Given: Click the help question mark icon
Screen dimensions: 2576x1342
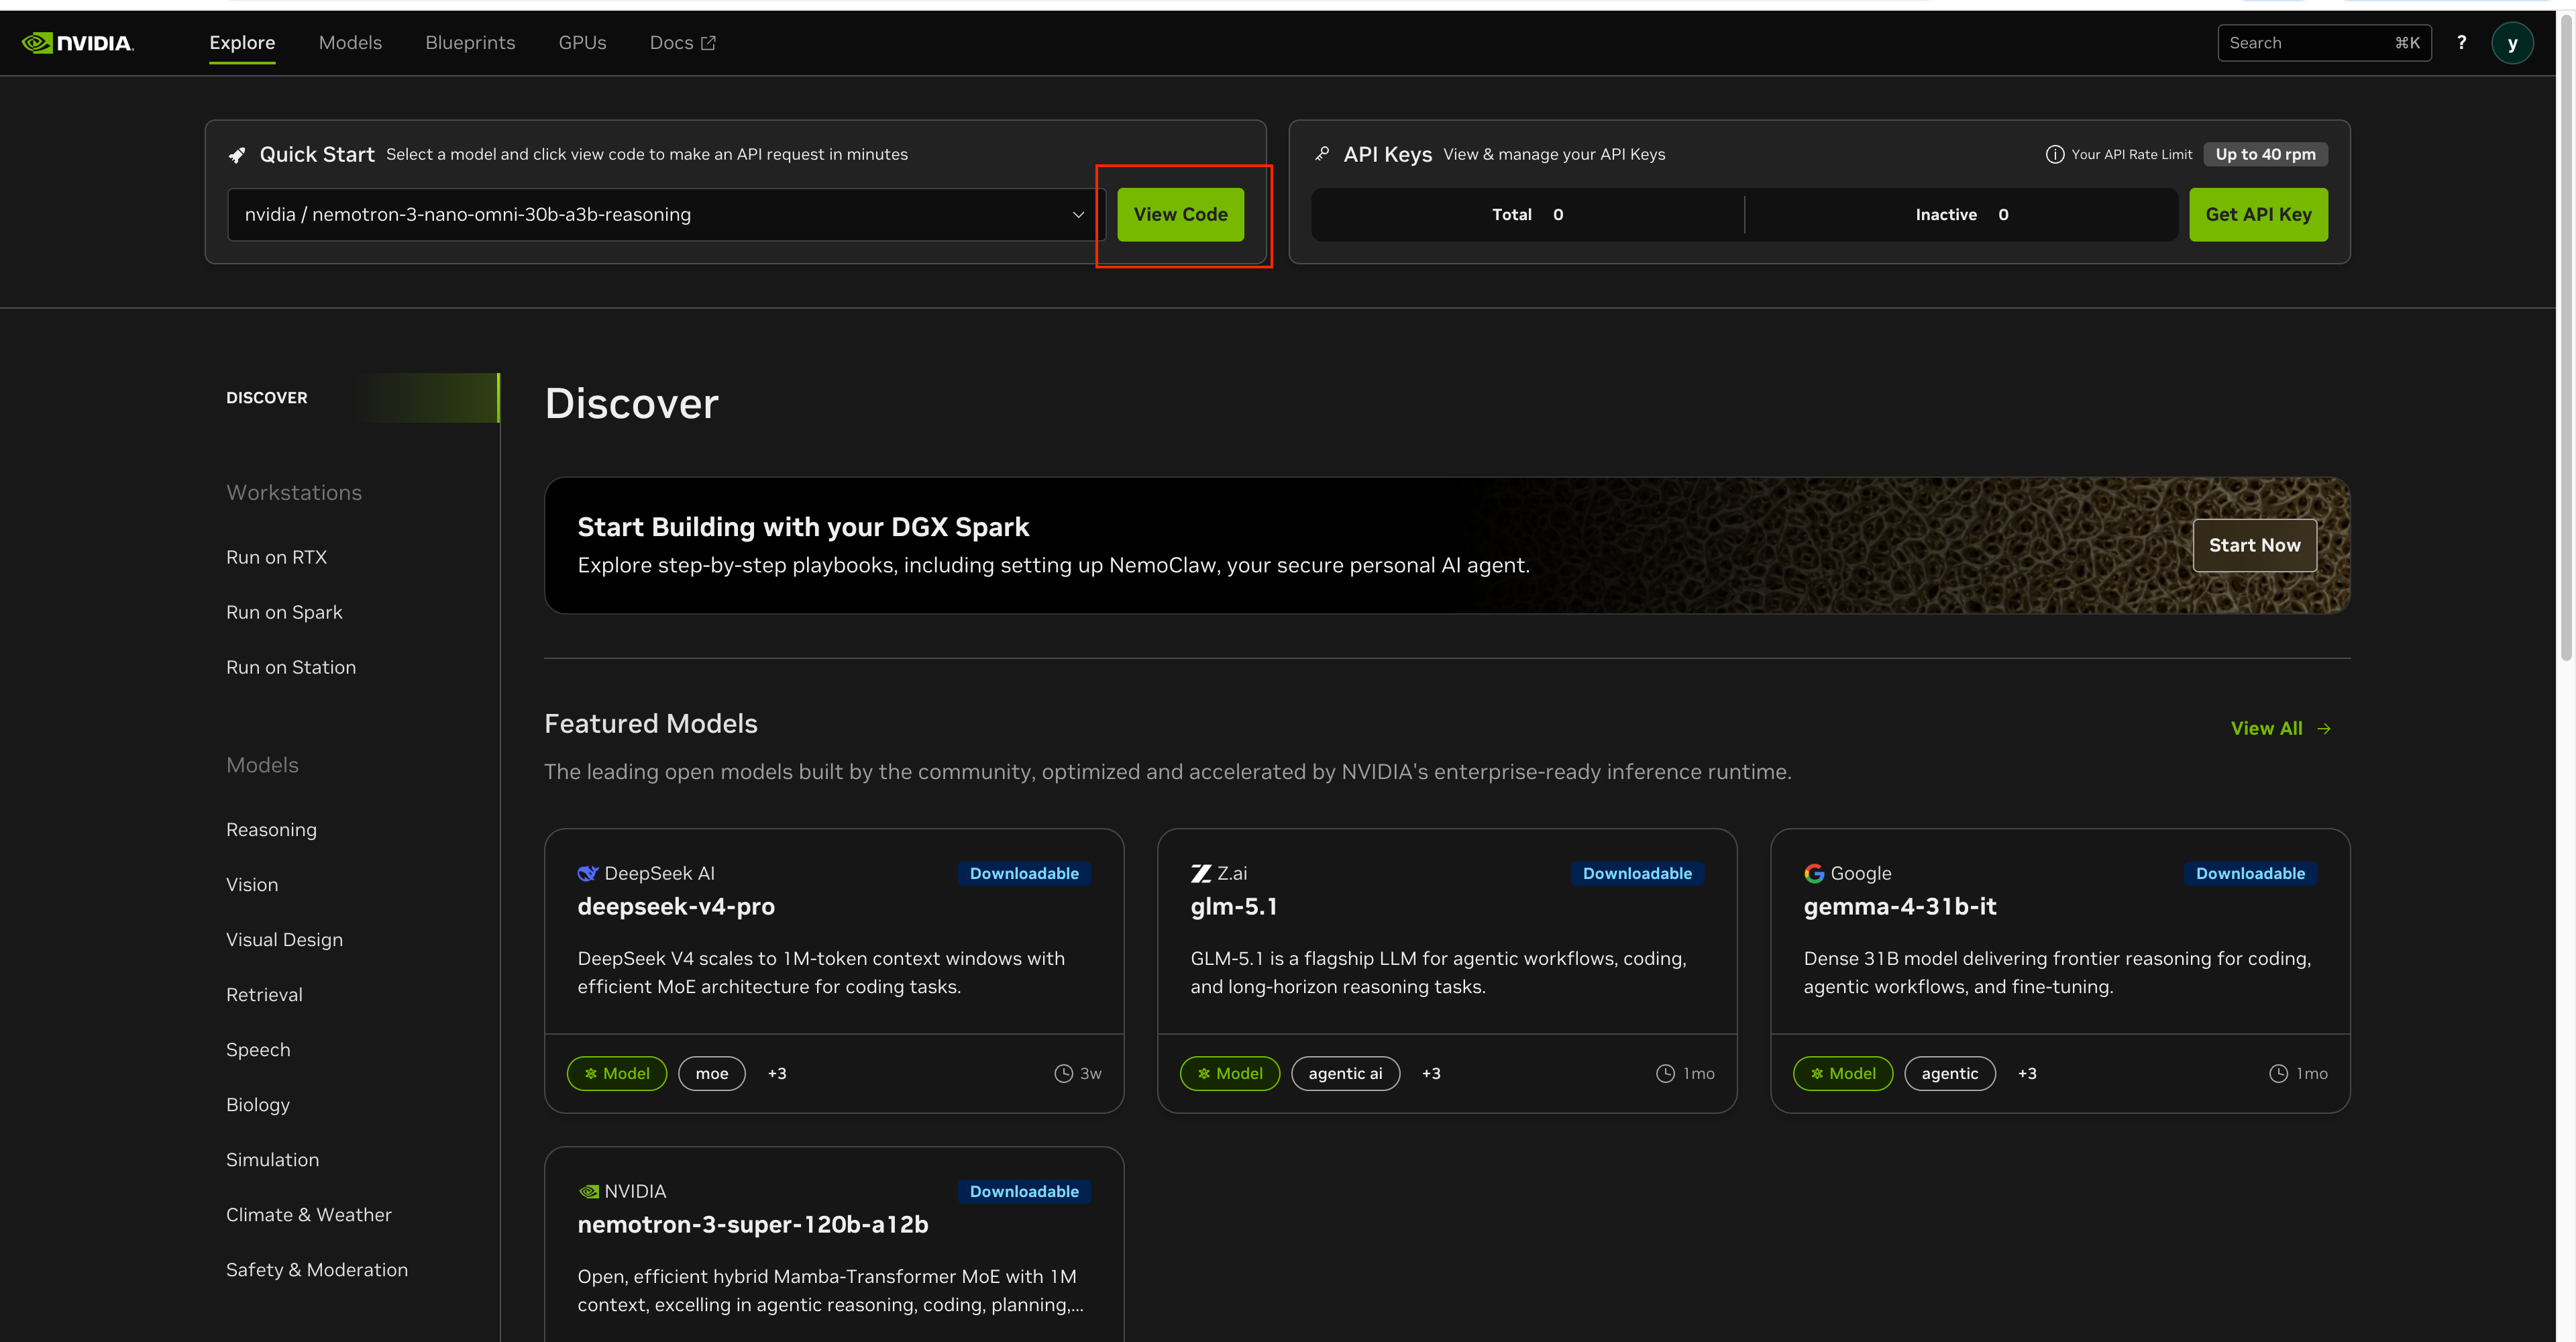Looking at the screenshot, I should 2461,43.
